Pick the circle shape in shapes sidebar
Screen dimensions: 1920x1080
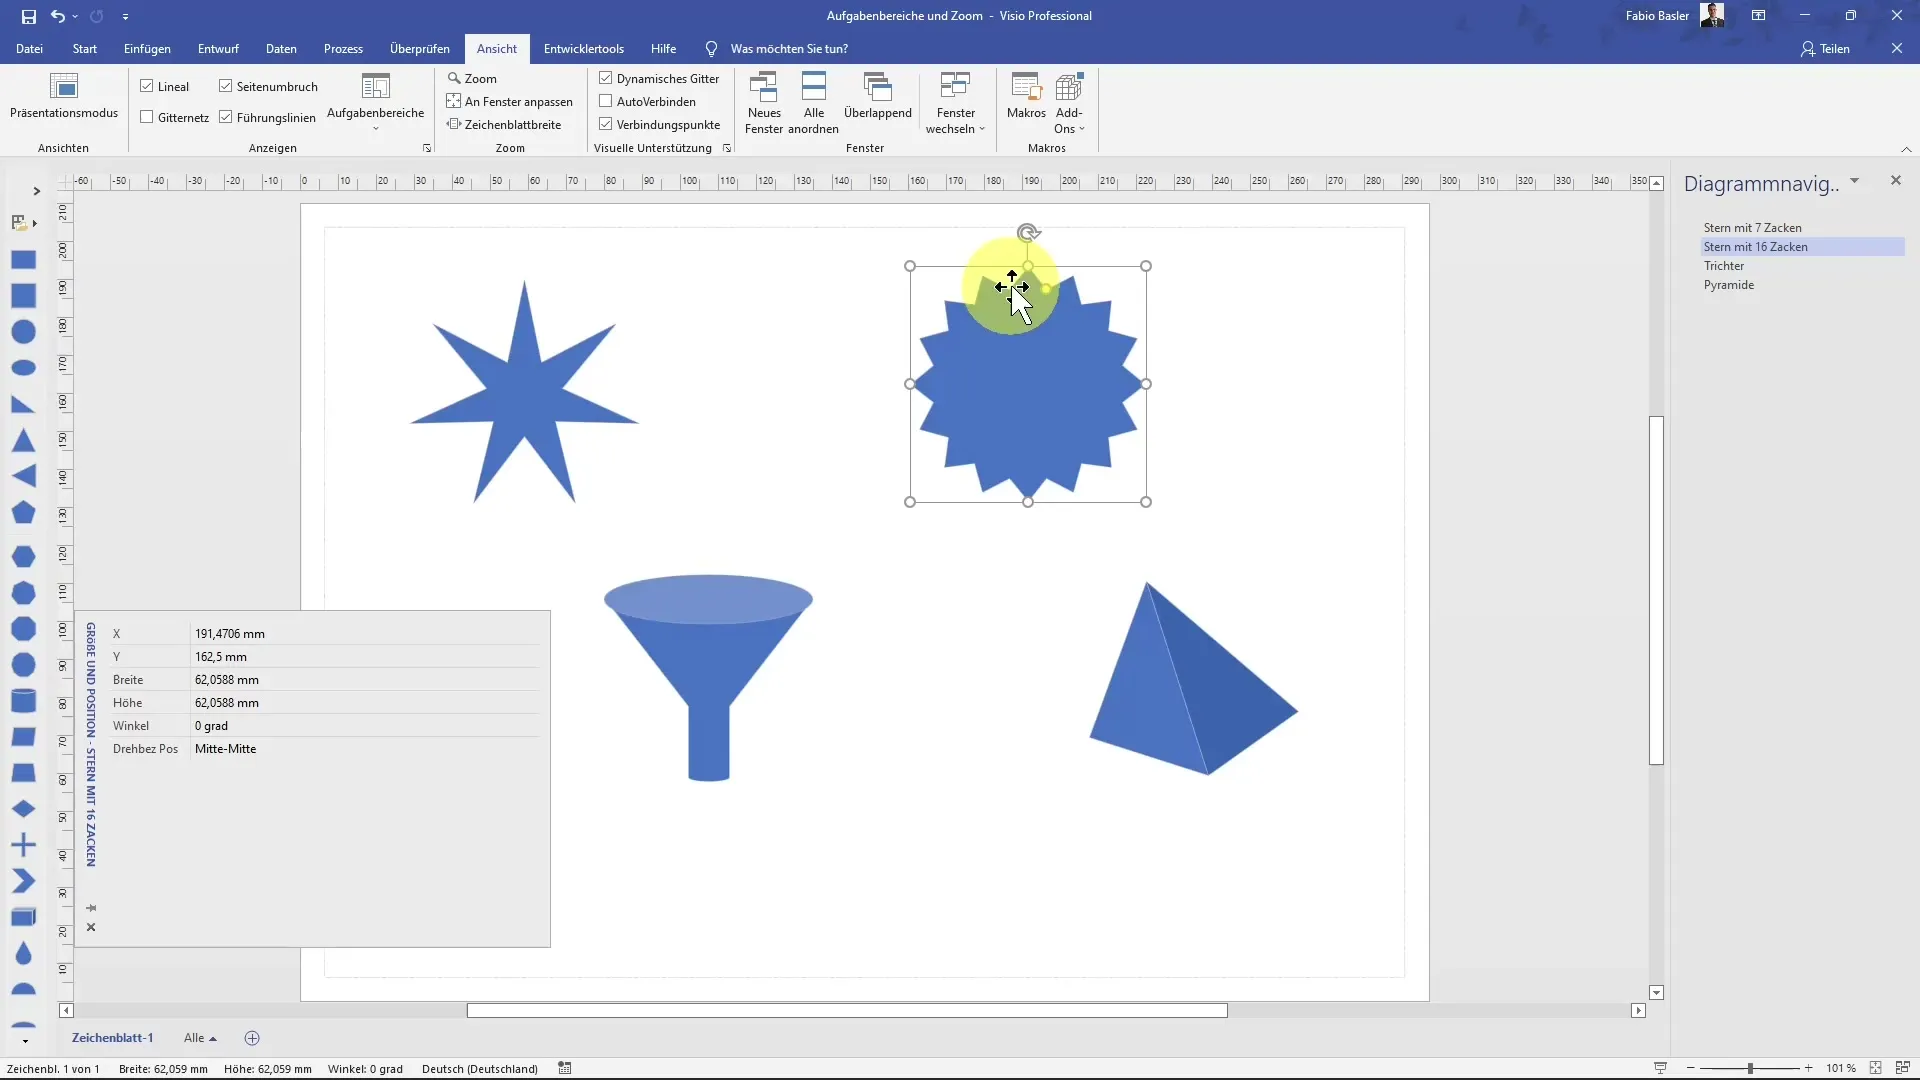23,332
